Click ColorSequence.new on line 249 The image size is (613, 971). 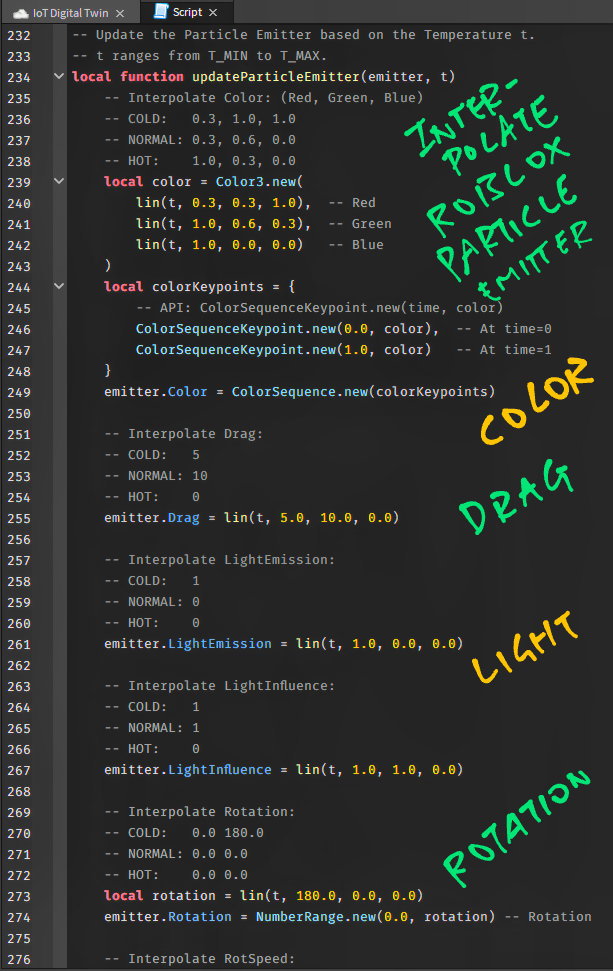300,392
